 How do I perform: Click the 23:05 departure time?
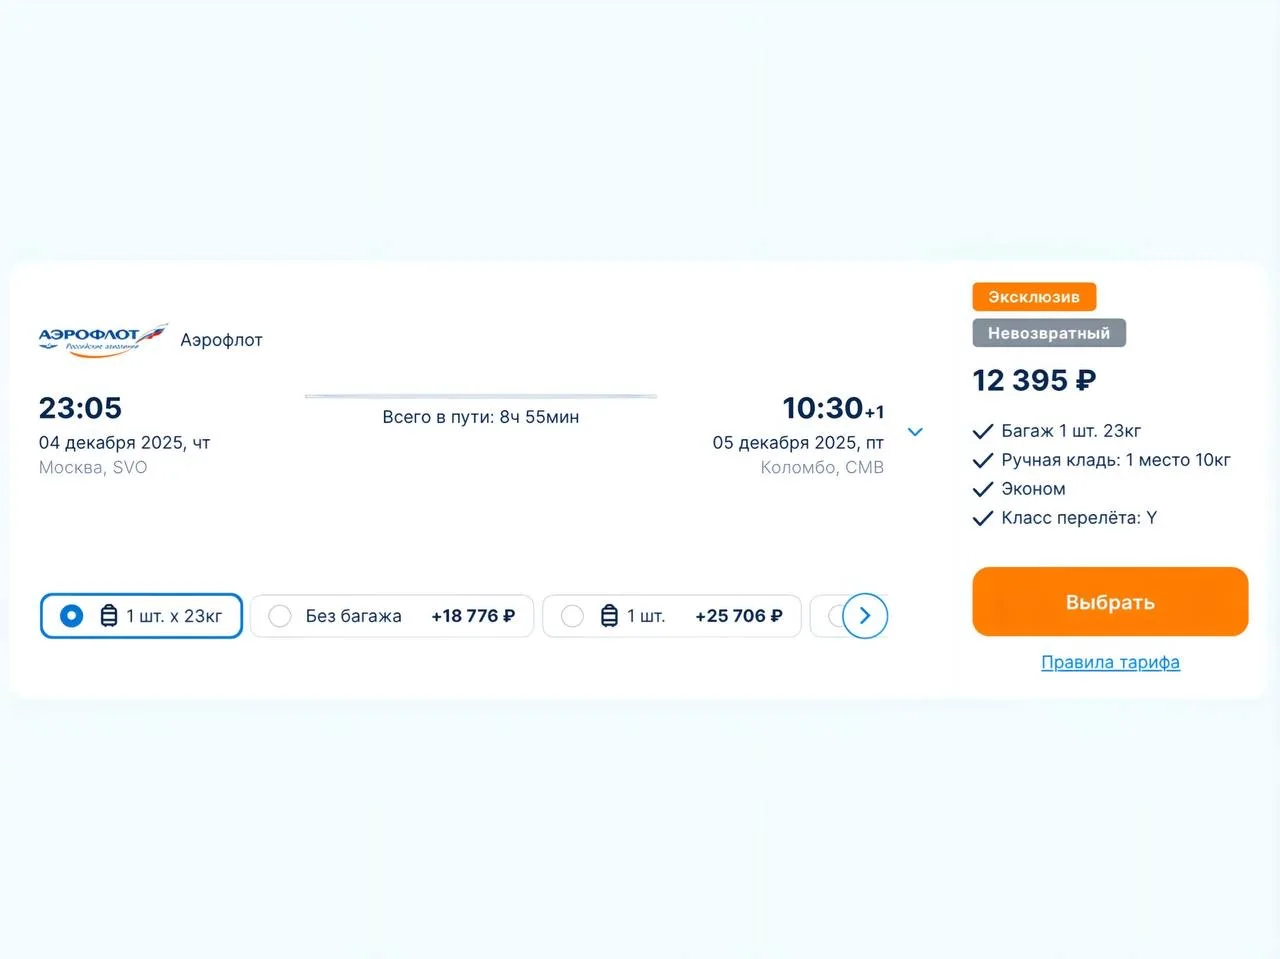click(80, 408)
